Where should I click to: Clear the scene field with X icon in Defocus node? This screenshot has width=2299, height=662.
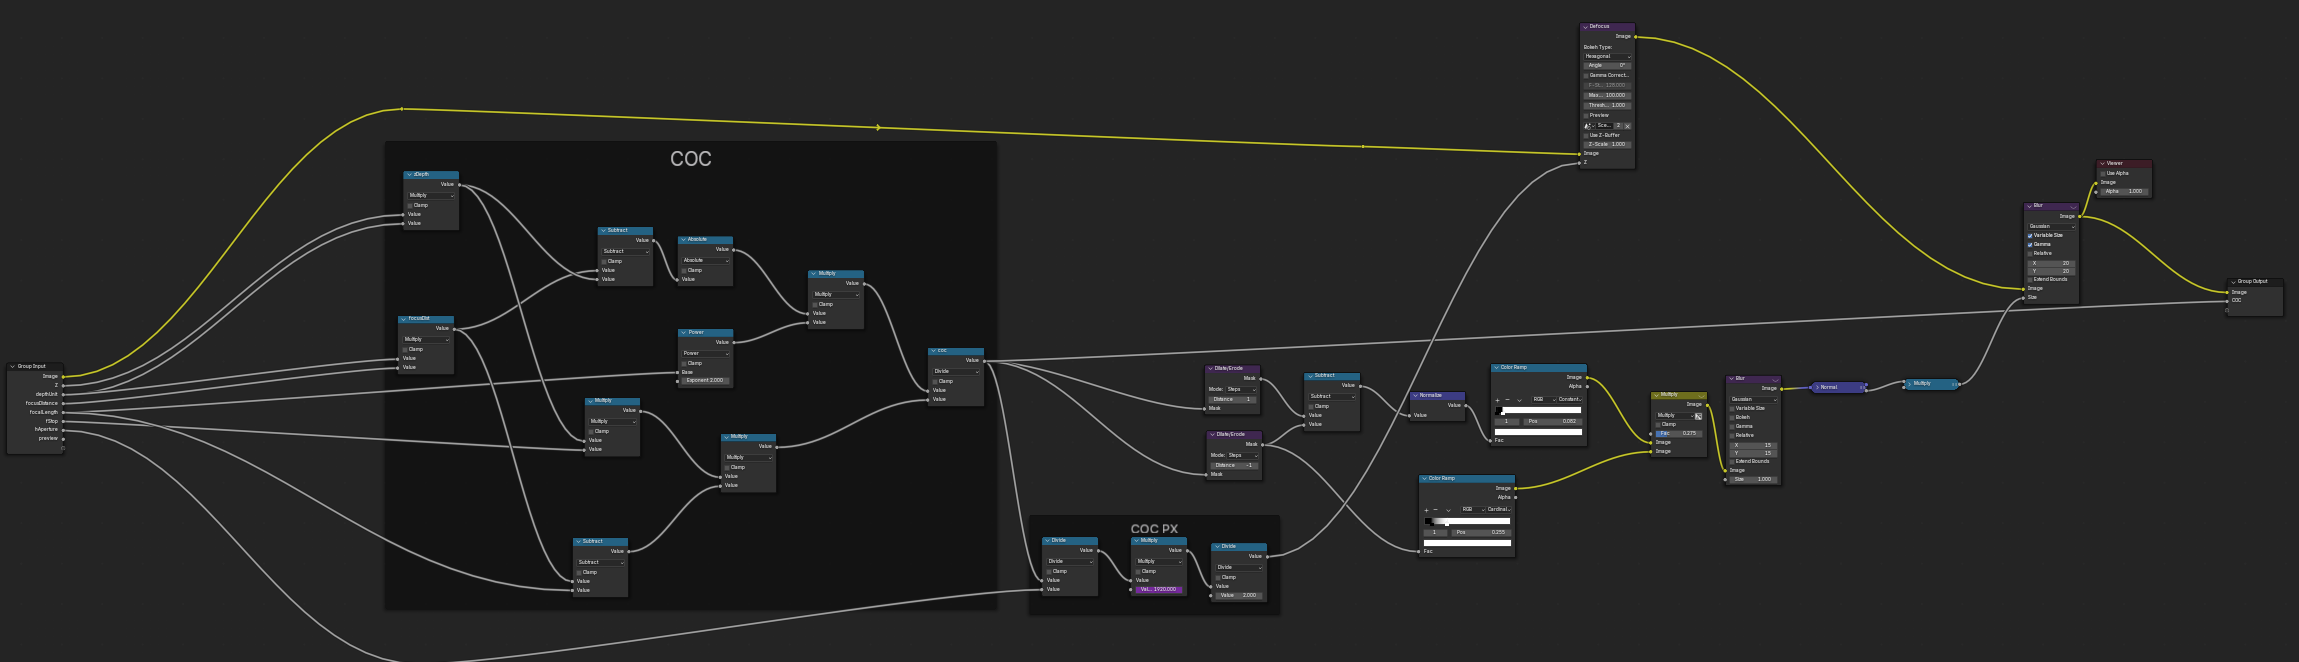(1627, 126)
